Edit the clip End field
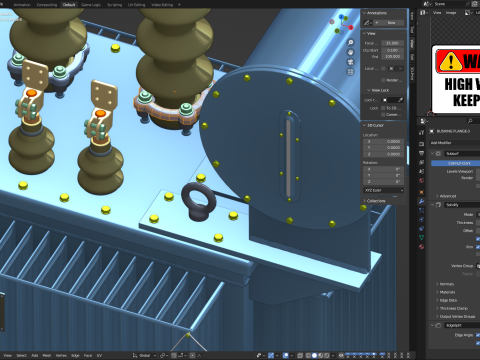 coord(393,57)
